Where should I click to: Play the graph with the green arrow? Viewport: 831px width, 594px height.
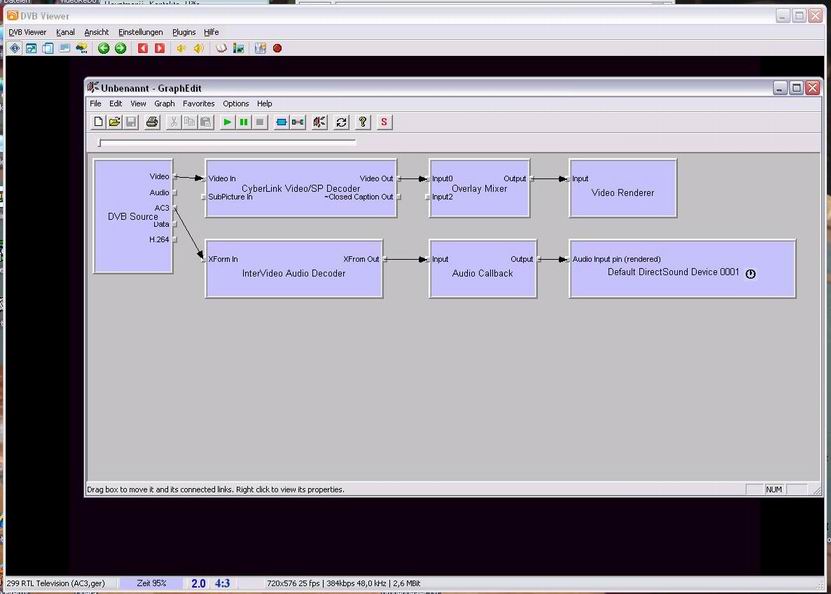[x=228, y=122]
